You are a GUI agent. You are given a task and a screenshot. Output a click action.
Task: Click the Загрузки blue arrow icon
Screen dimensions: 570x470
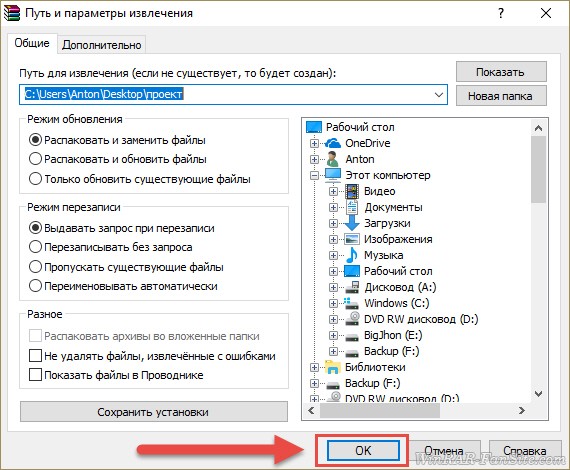click(x=352, y=223)
